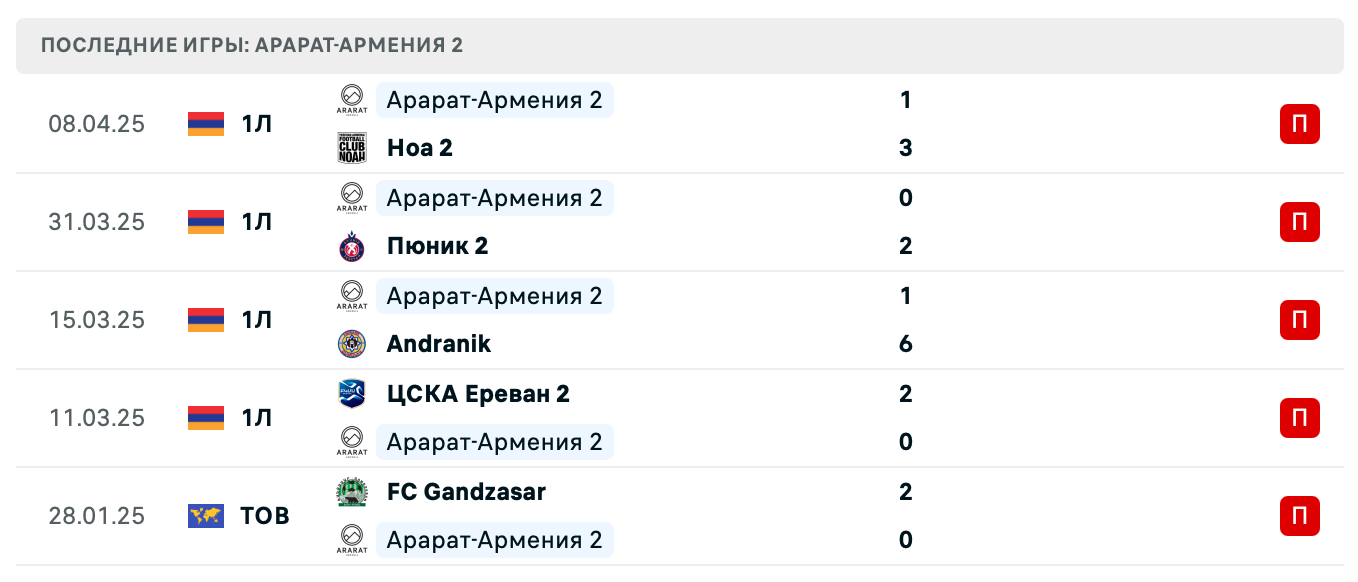Select the FC Gandzasar club logo
This screenshot has height=582, width=1358.
pyautogui.click(x=352, y=492)
